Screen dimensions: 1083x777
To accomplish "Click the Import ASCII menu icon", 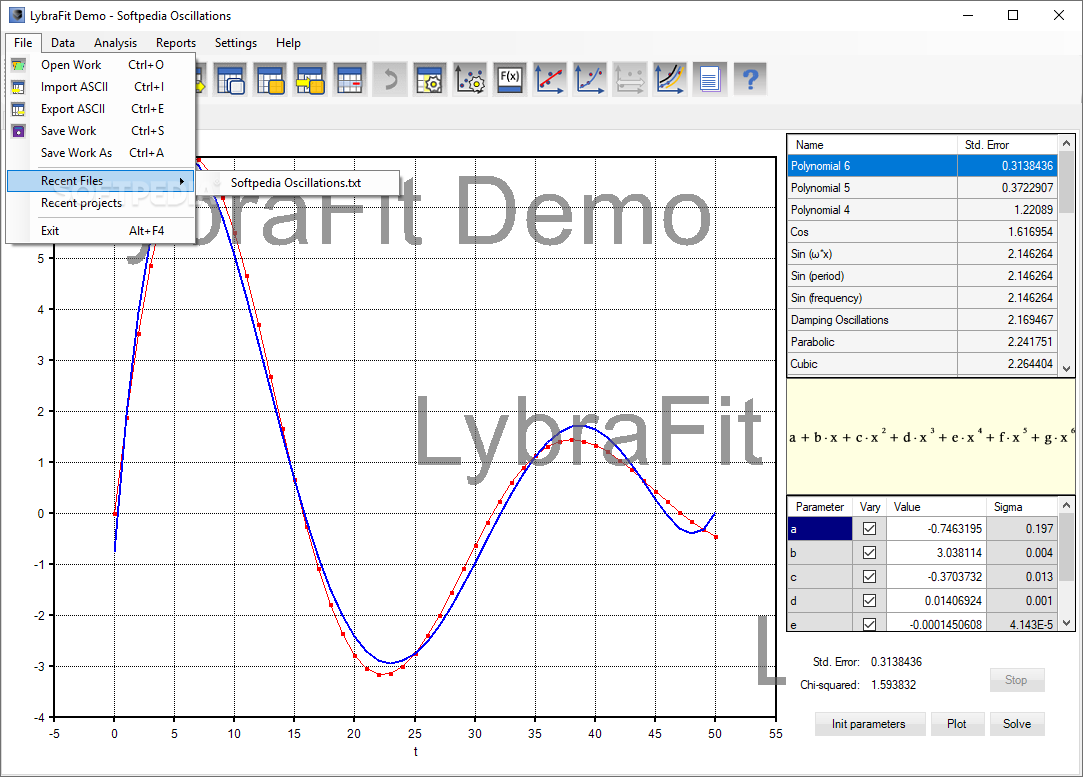I will tap(19, 87).
